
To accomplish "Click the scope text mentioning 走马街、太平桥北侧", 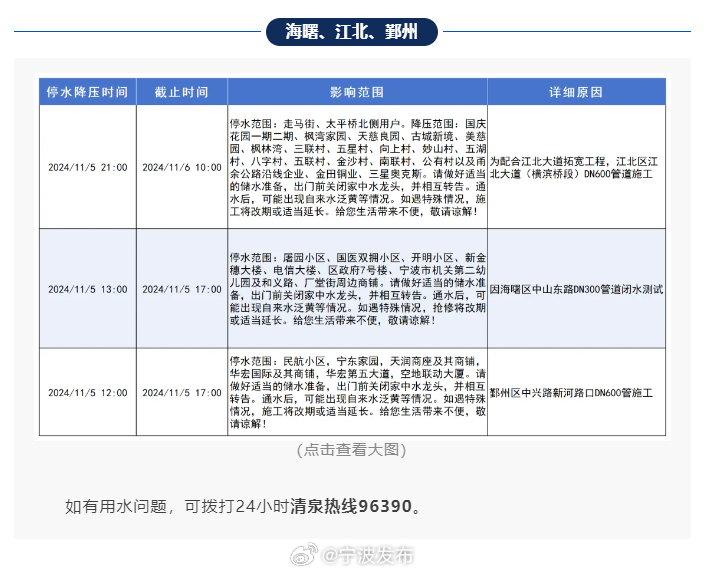I will [358, 168].
